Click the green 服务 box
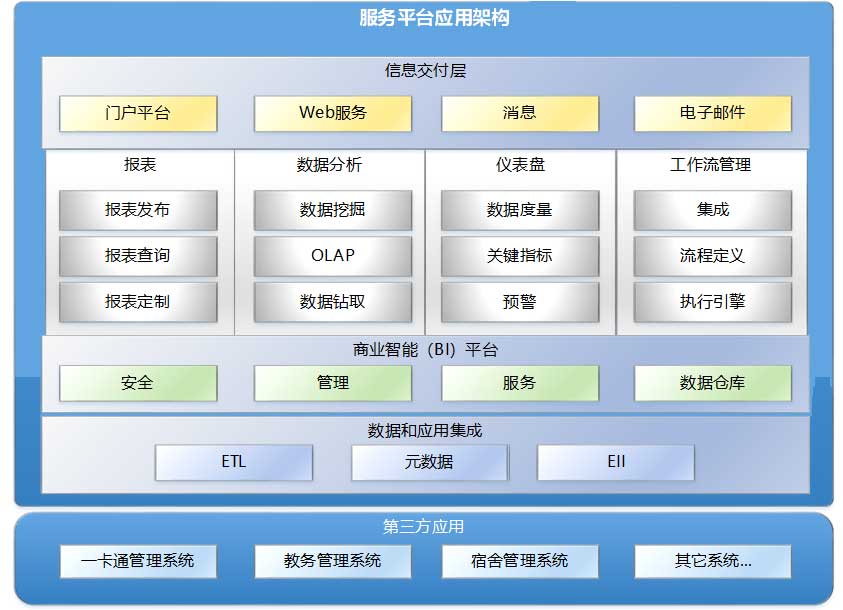Viewport: 843px width, 610px height. pos(520,383)
